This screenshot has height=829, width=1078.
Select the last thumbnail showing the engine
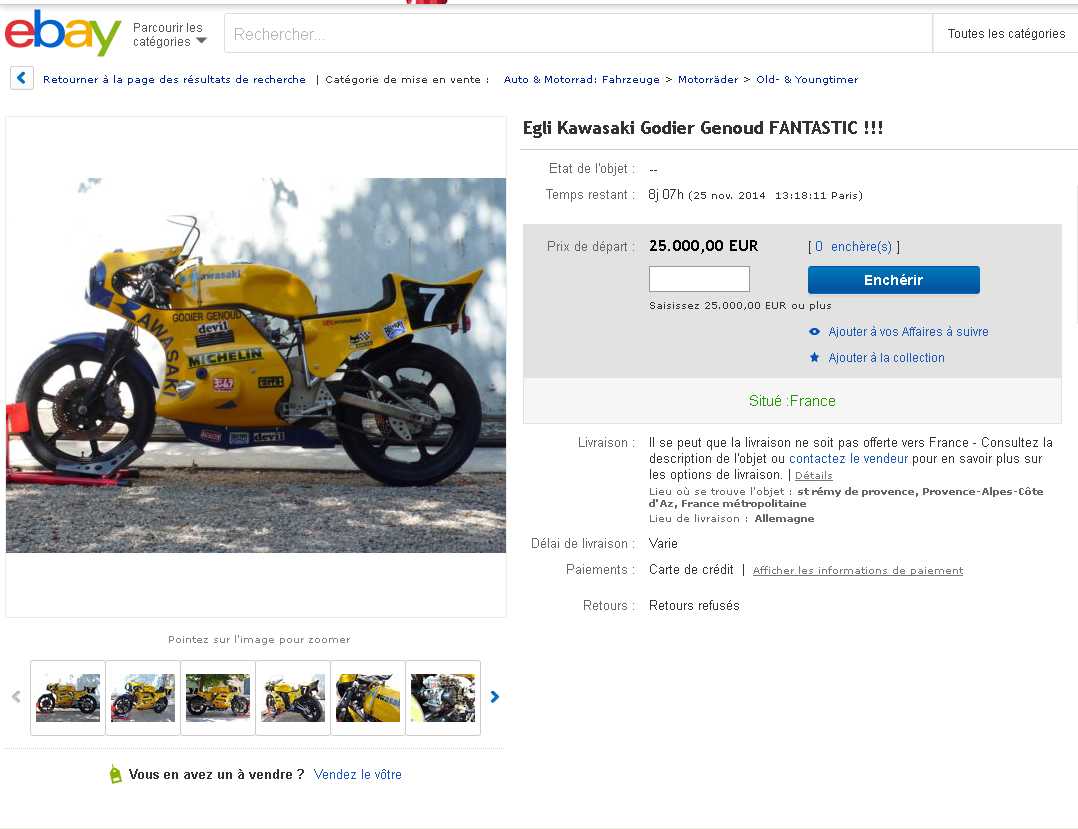tap(443, 698)
